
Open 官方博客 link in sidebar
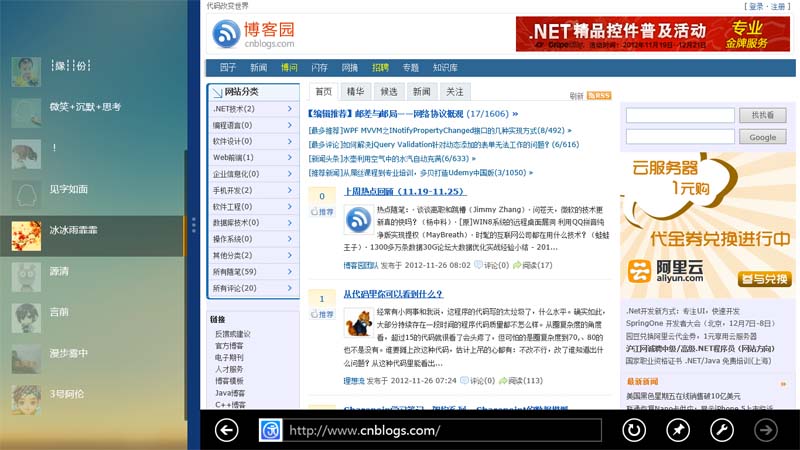[229, 346]
